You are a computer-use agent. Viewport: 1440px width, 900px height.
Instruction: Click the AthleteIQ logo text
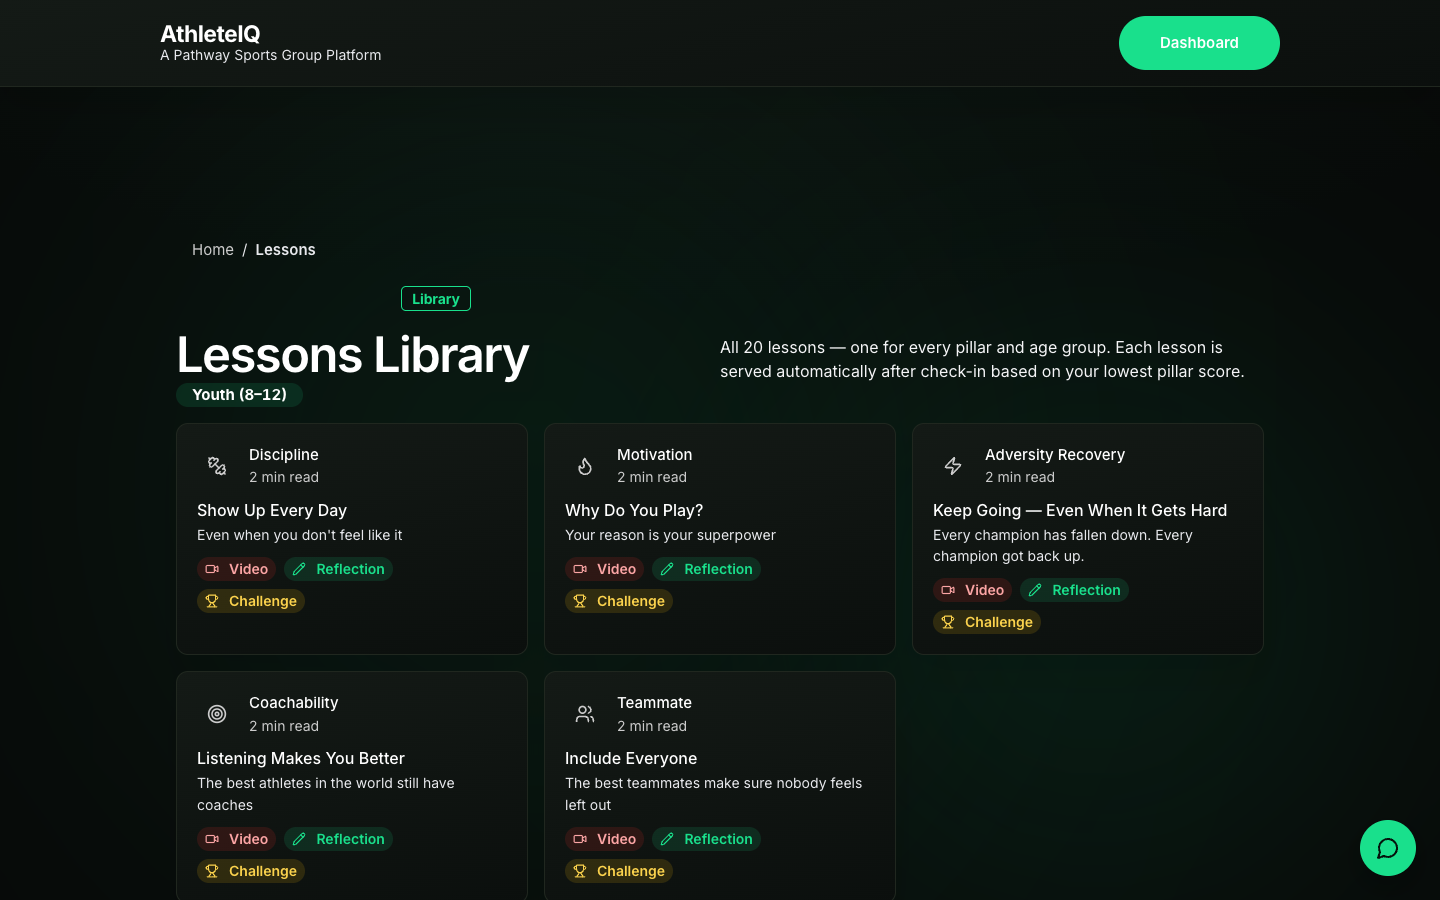tap(210, 34)
